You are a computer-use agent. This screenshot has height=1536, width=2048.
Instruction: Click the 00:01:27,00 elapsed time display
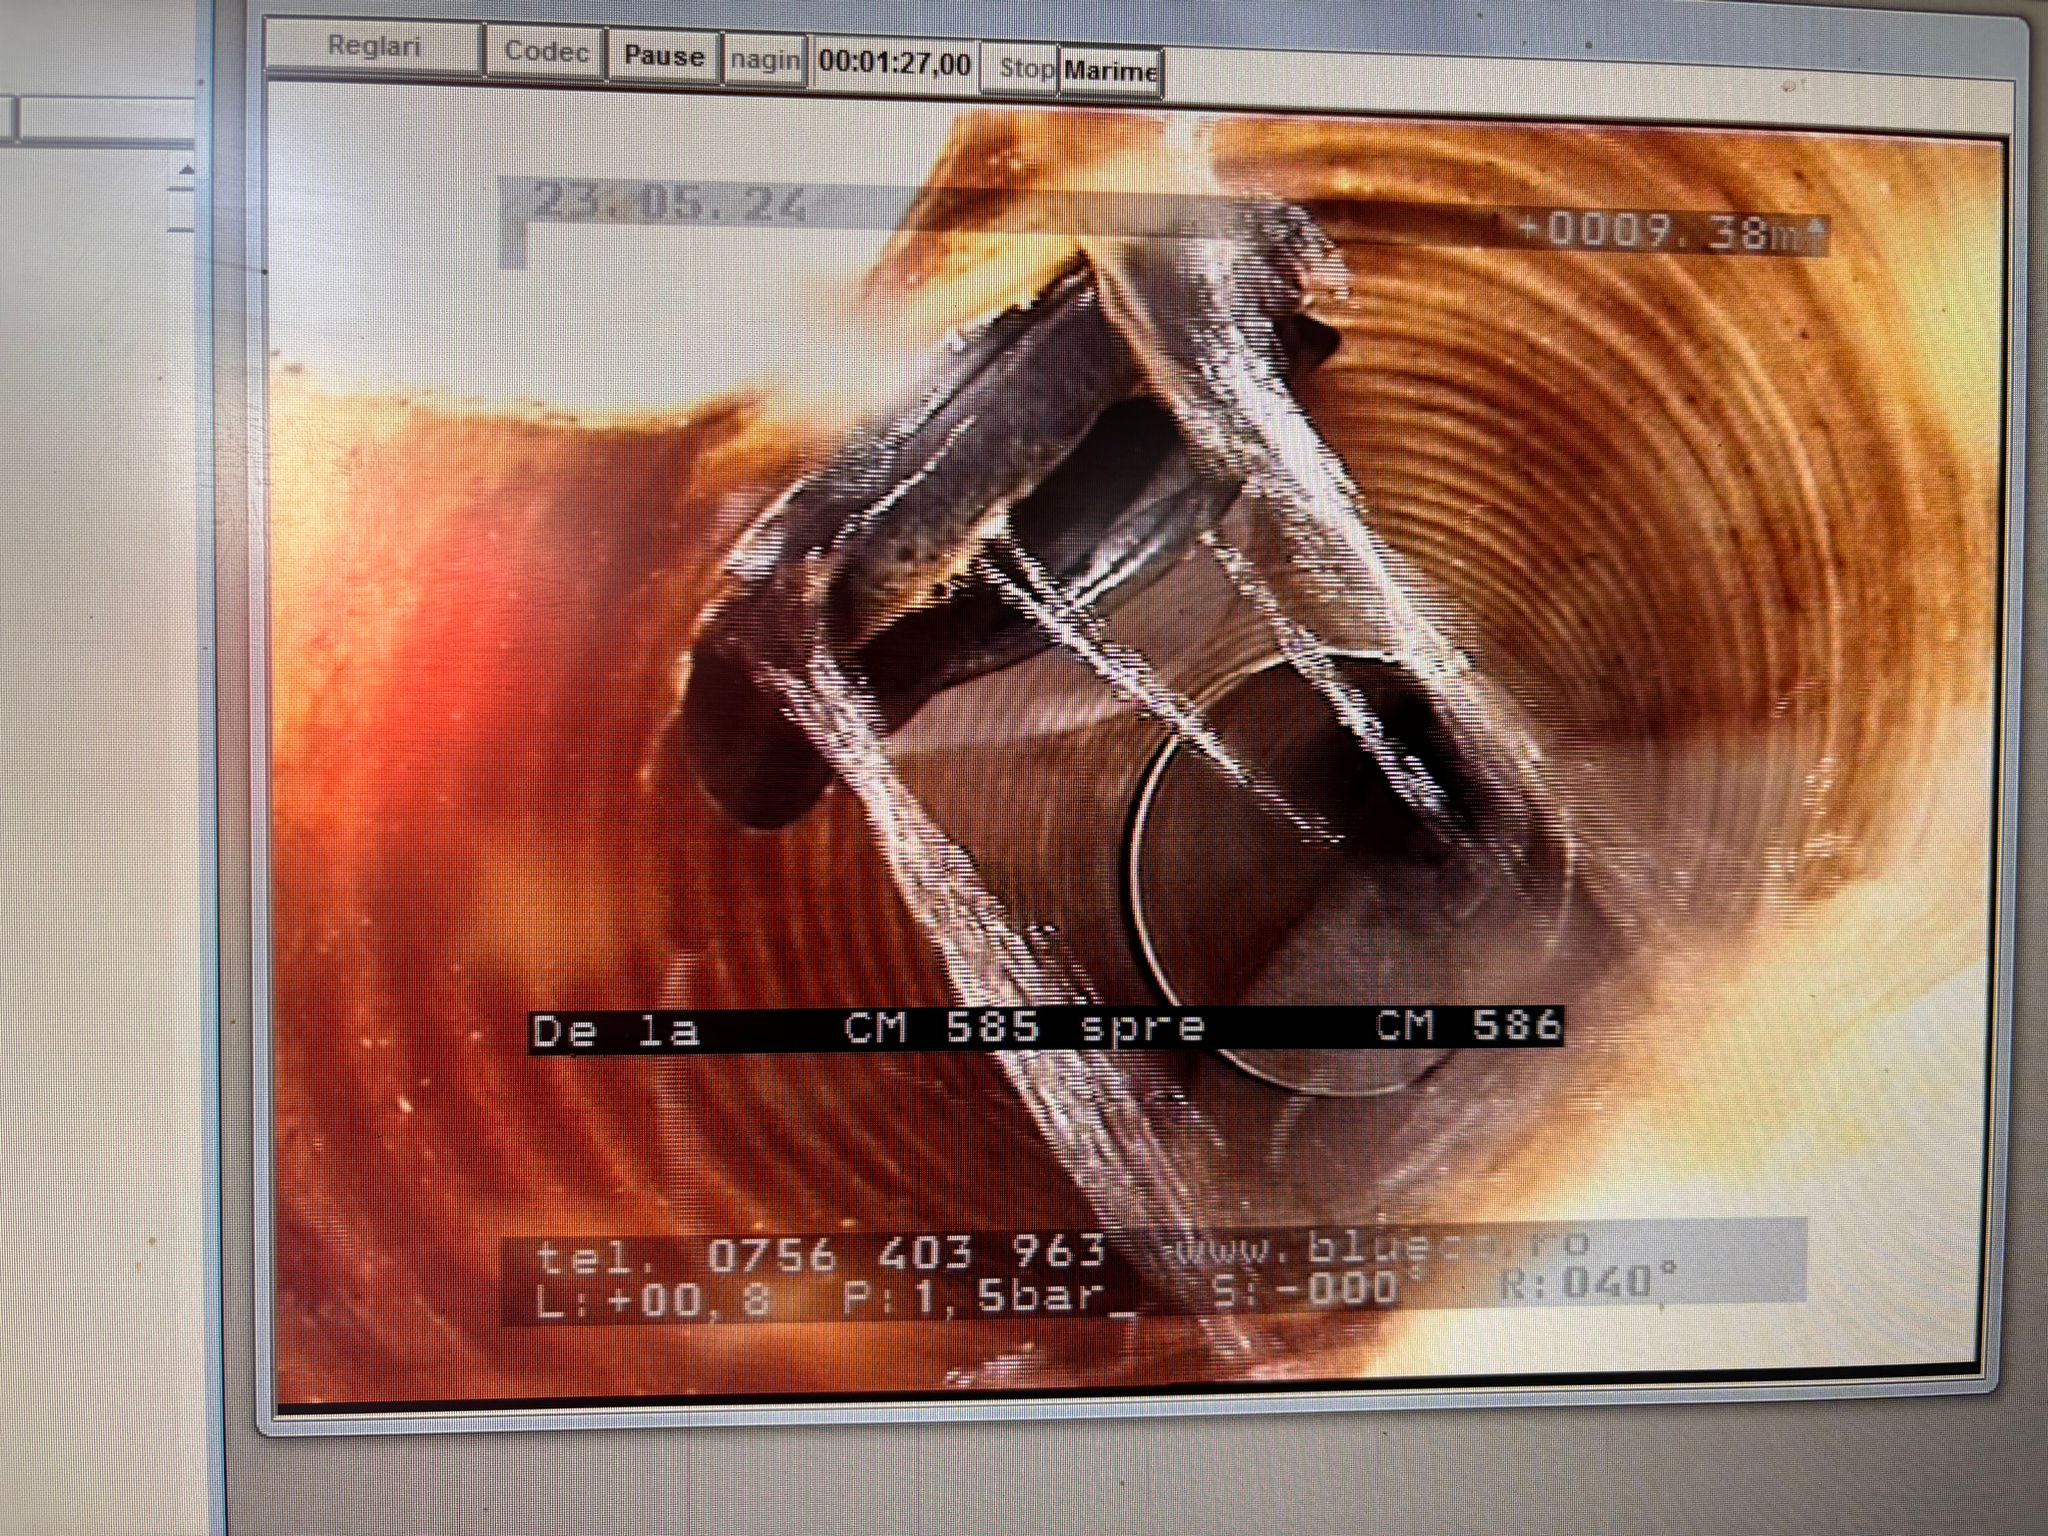click(894, 64)
